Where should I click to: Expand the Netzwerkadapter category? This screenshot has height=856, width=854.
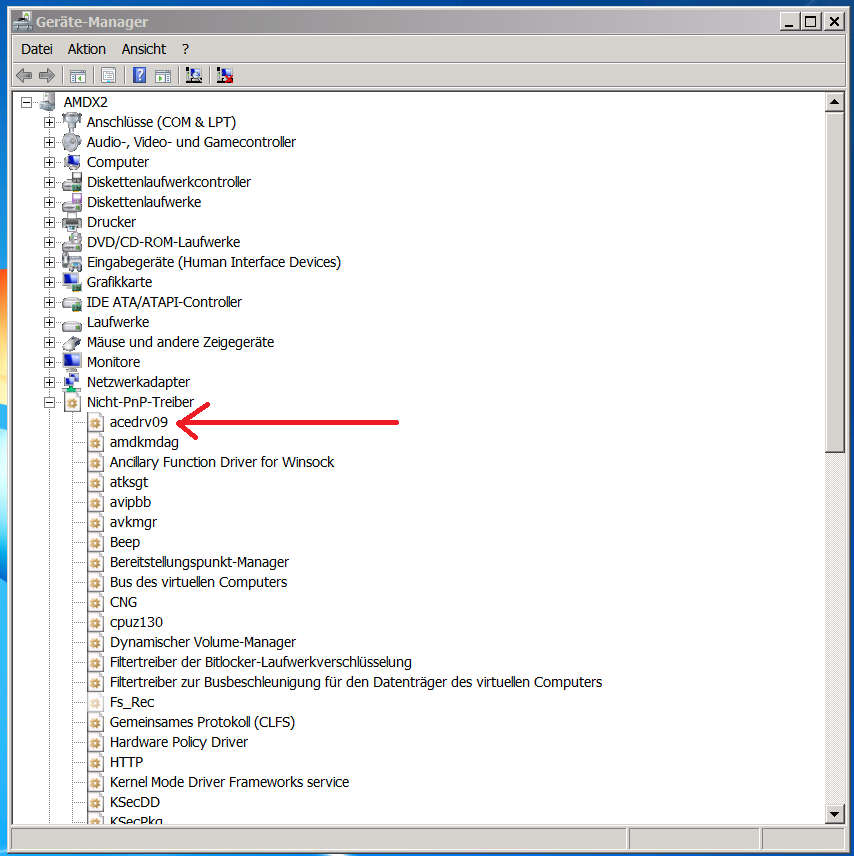tap(49, 382)
